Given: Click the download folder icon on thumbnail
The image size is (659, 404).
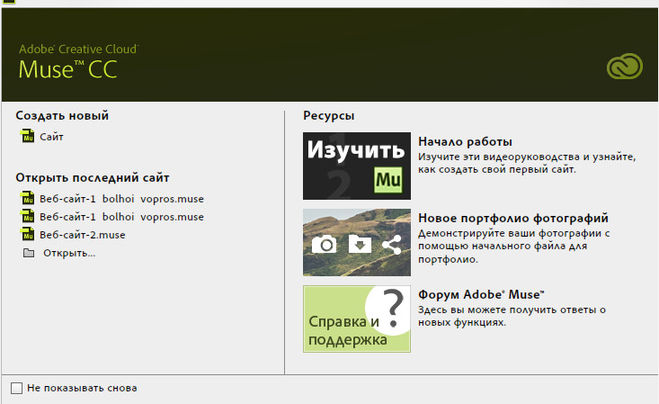Looking at the screenshot, I should point(360,244).
